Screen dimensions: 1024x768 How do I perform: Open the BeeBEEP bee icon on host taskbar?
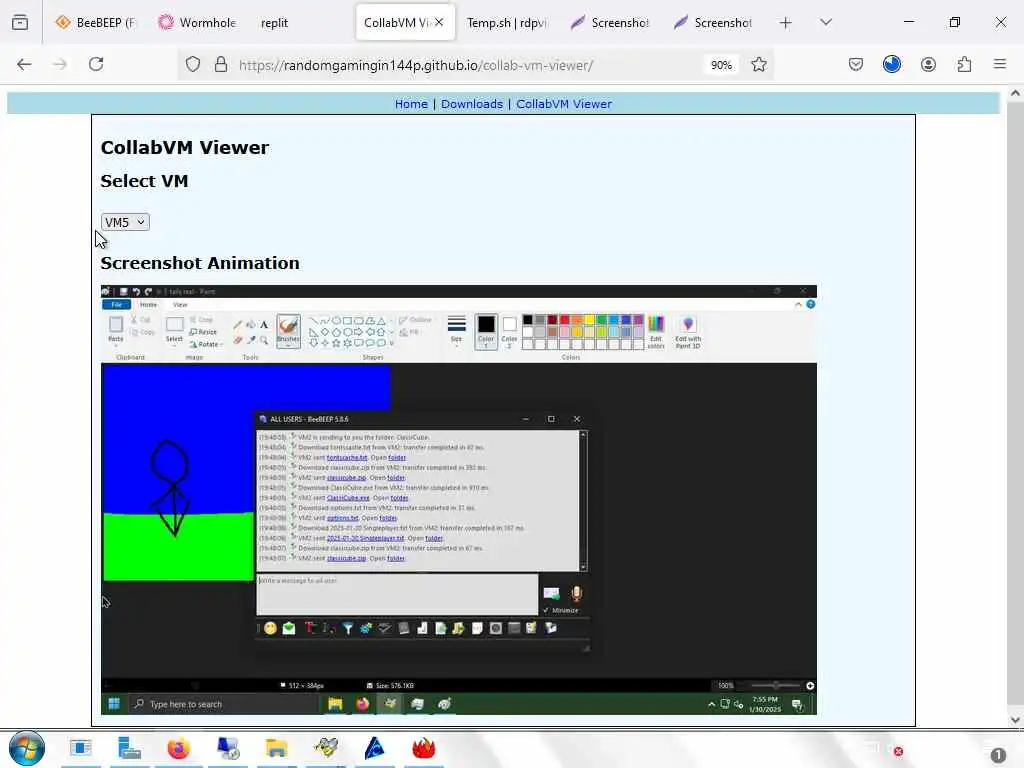(x=325, y=748)
